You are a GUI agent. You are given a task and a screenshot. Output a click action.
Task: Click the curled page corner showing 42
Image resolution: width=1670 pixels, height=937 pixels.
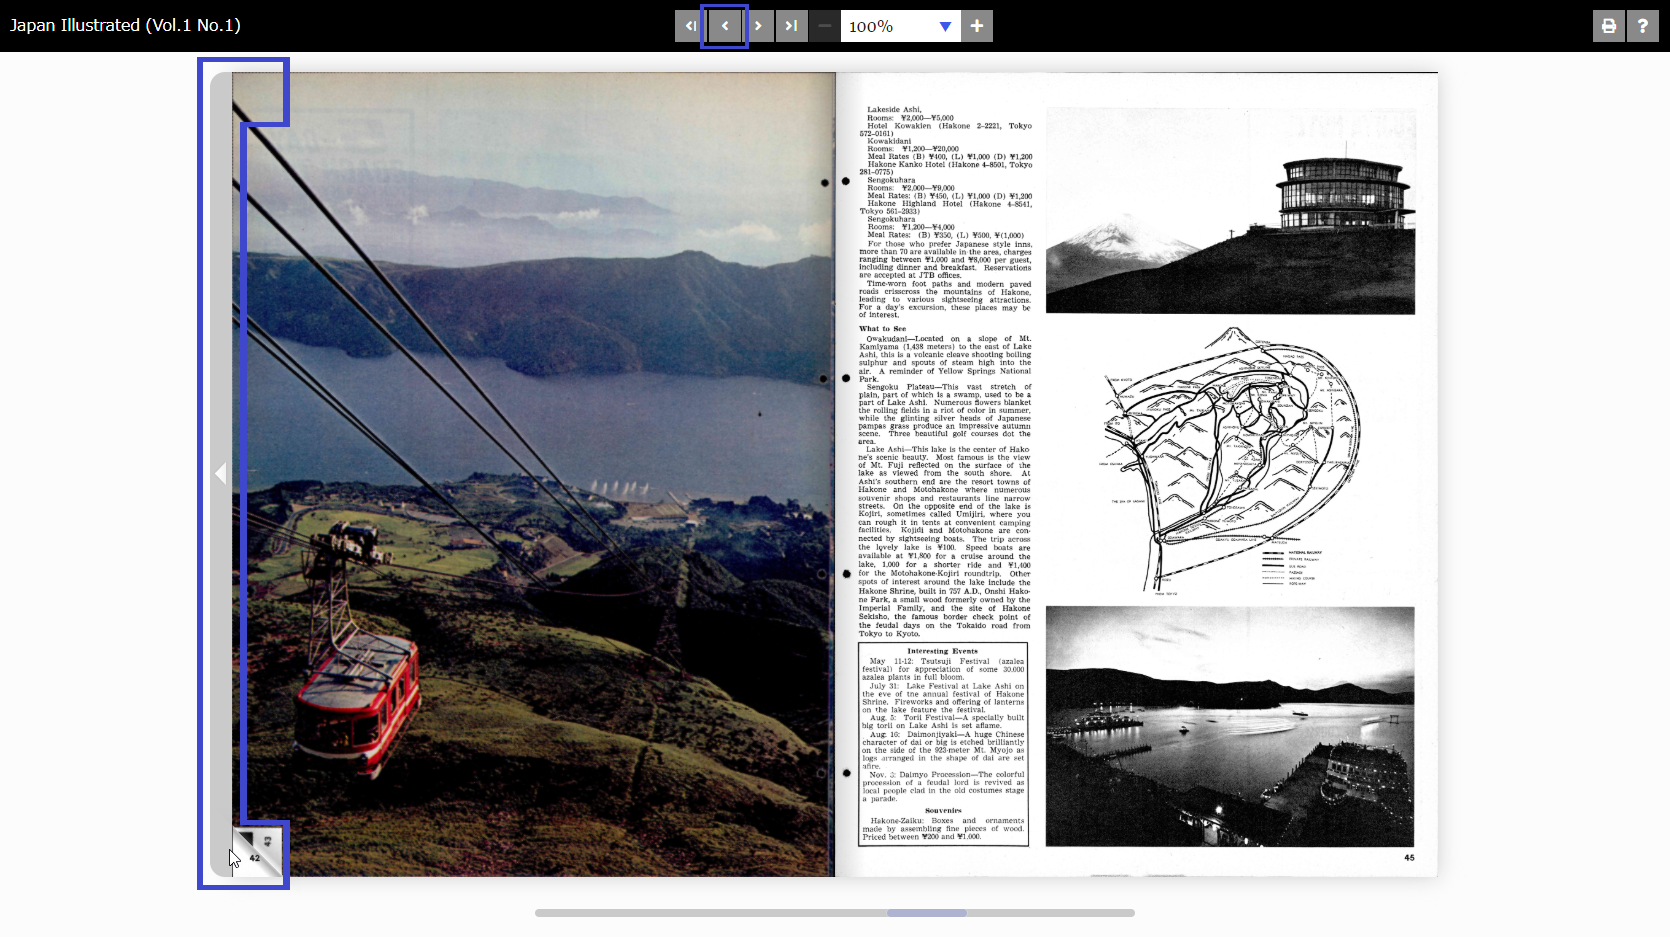tap(258, 852)
